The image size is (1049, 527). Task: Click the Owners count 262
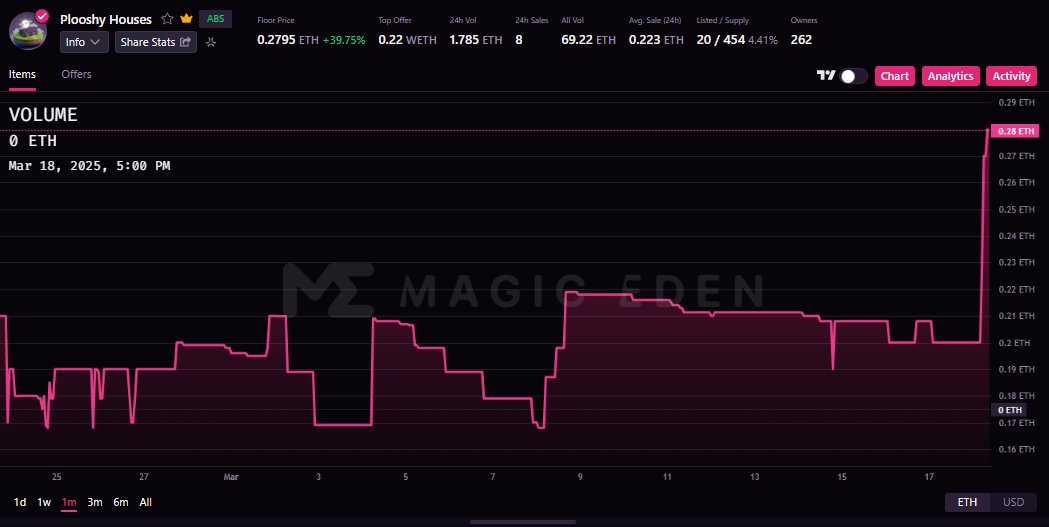coord(801,40)
